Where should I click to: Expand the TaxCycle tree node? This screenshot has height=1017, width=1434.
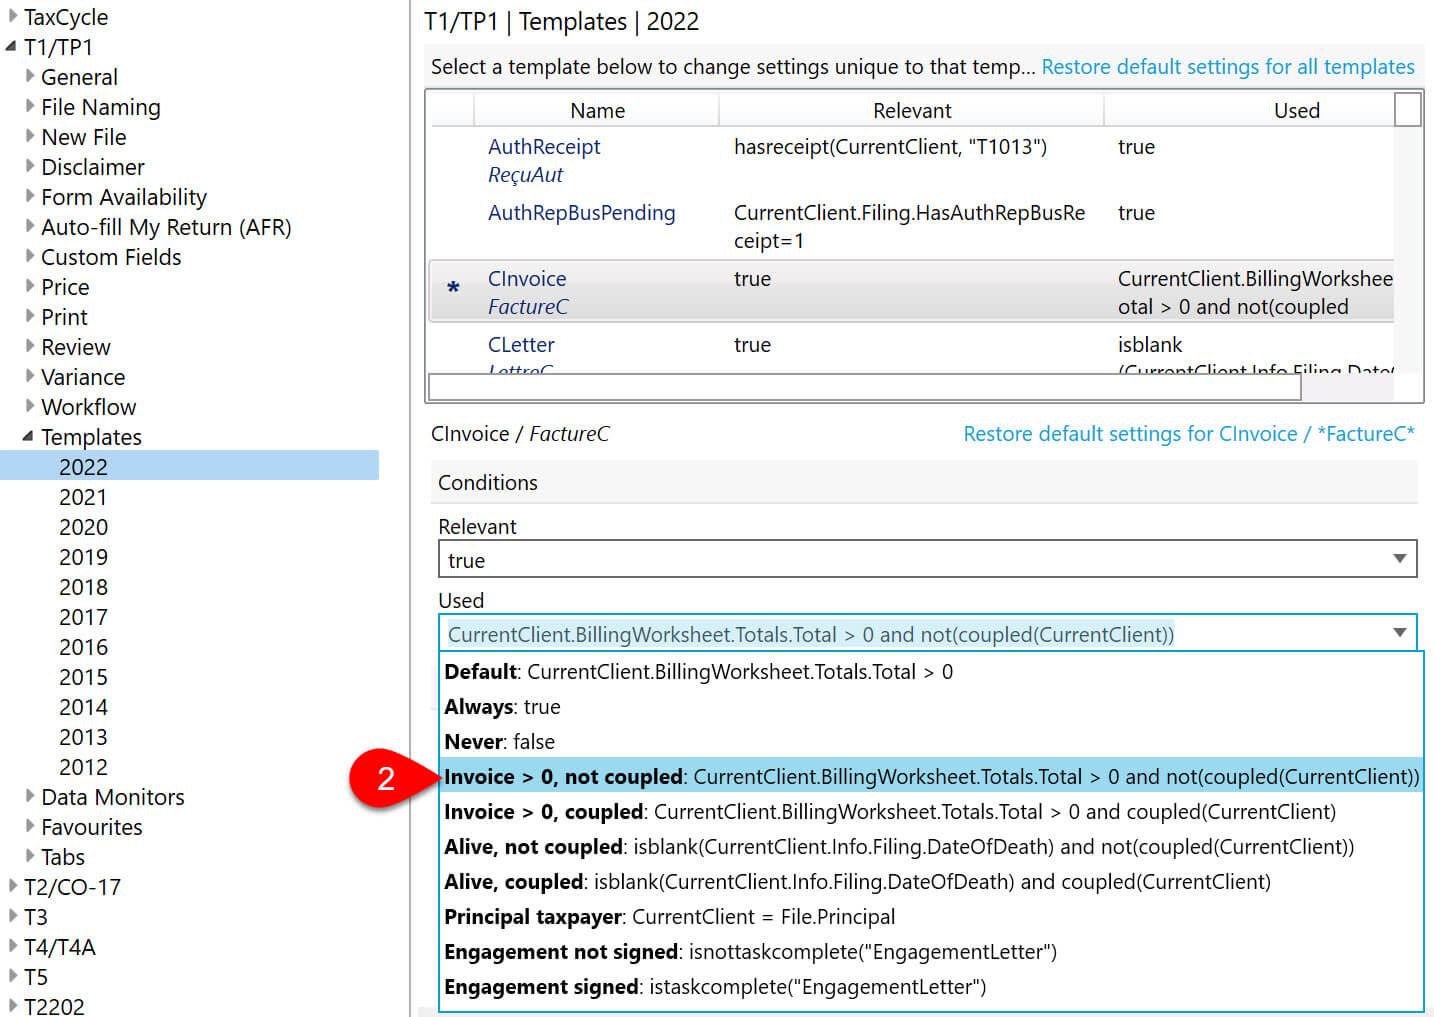click(13, 16)
